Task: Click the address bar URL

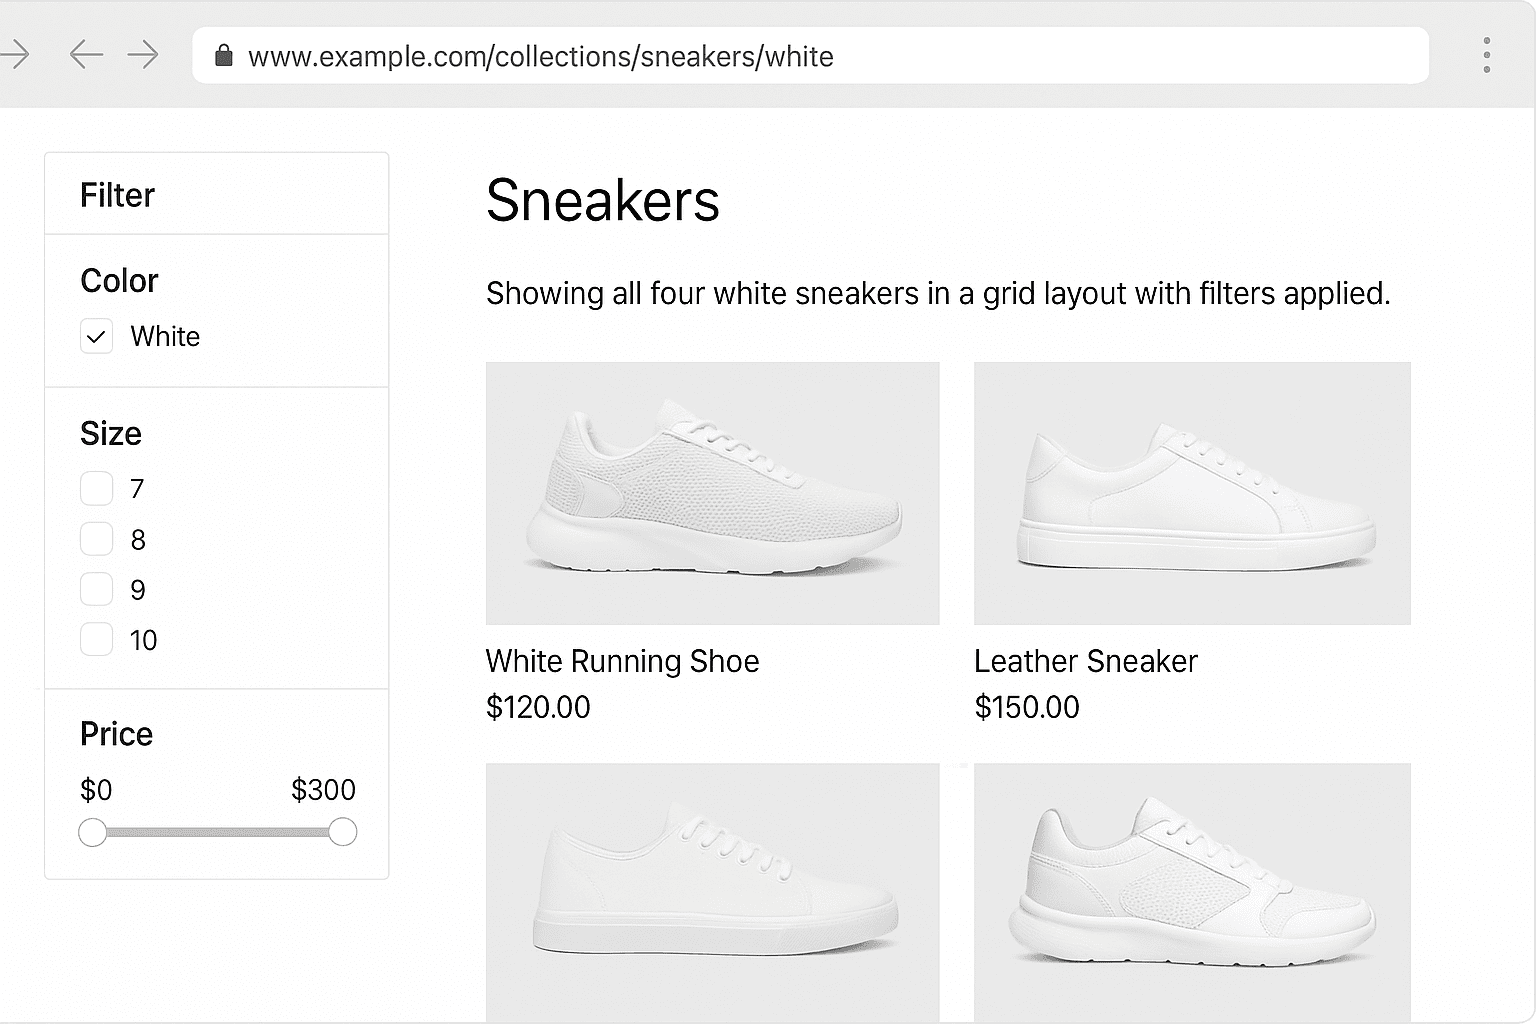Action: pos(543,56)
